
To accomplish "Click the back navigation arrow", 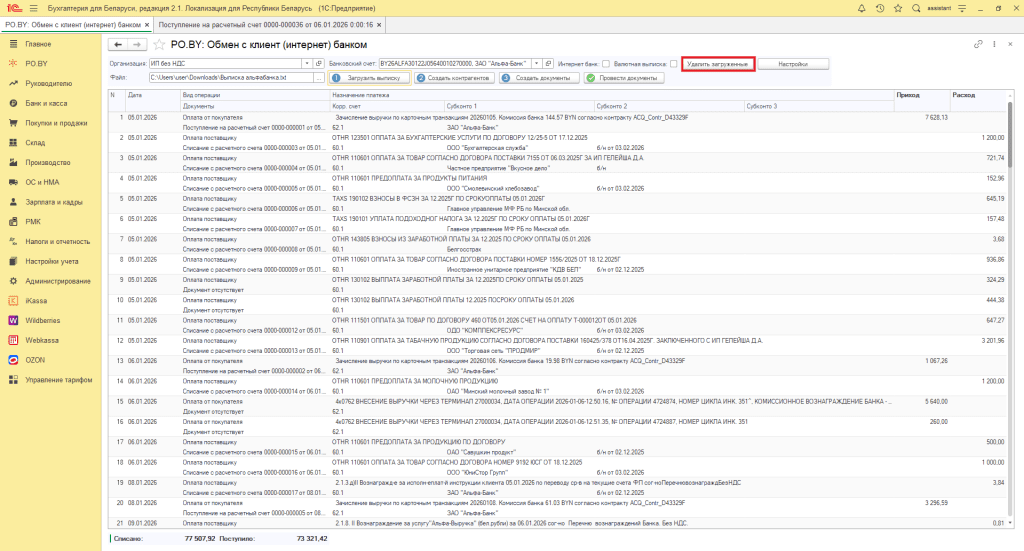I will (118, 45).
